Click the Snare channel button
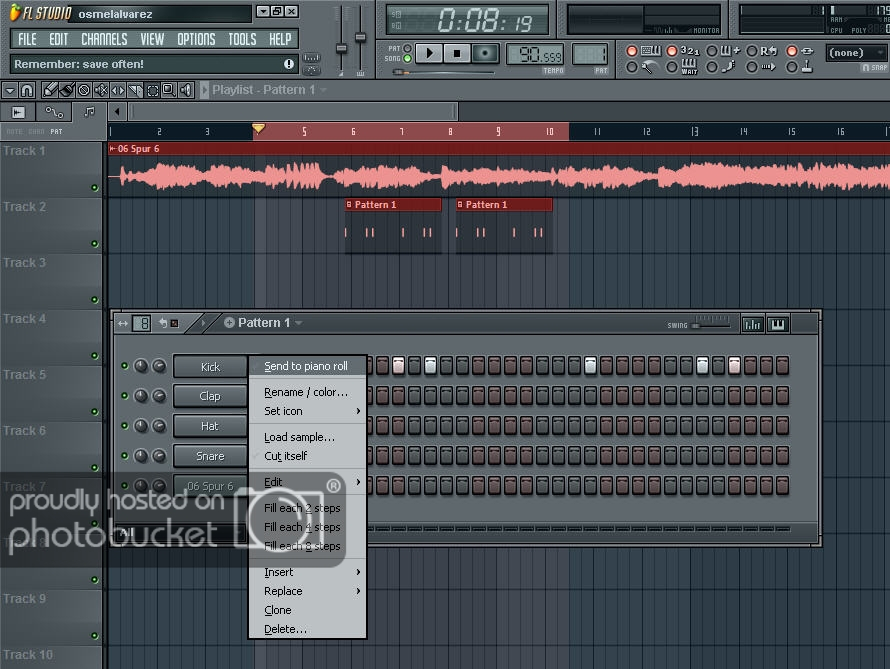890x669 pixels. tap(210, 456)
